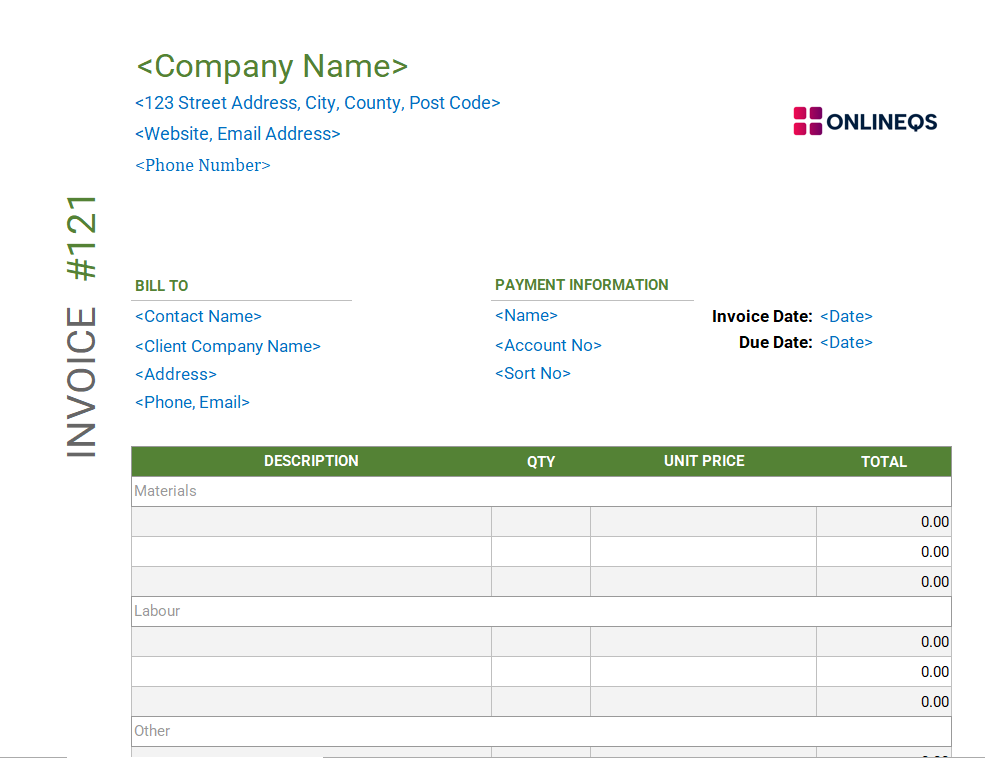Click the vertical INVOICE #121 title

coord(80,325)
